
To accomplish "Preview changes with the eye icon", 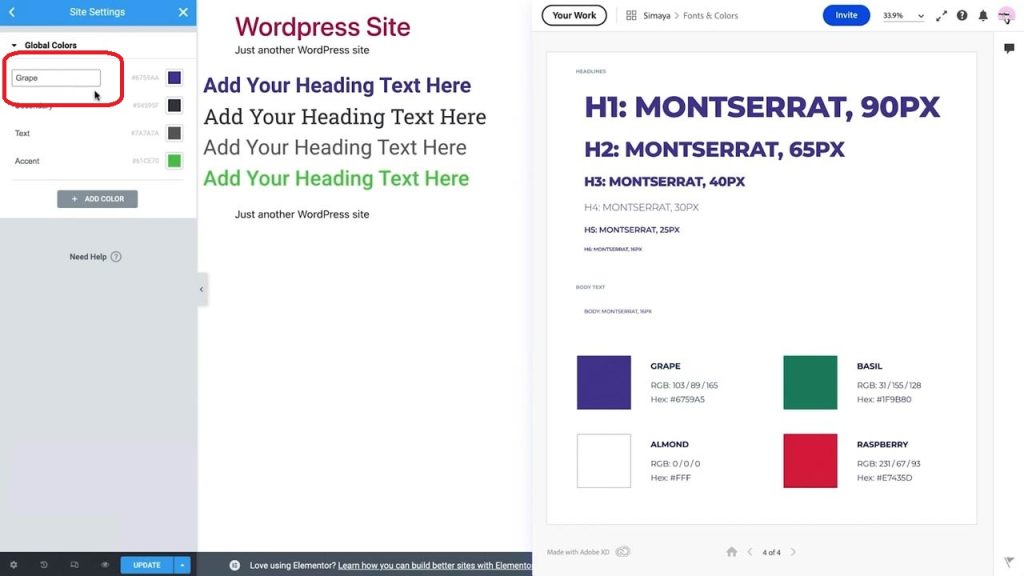I will 104,565.
